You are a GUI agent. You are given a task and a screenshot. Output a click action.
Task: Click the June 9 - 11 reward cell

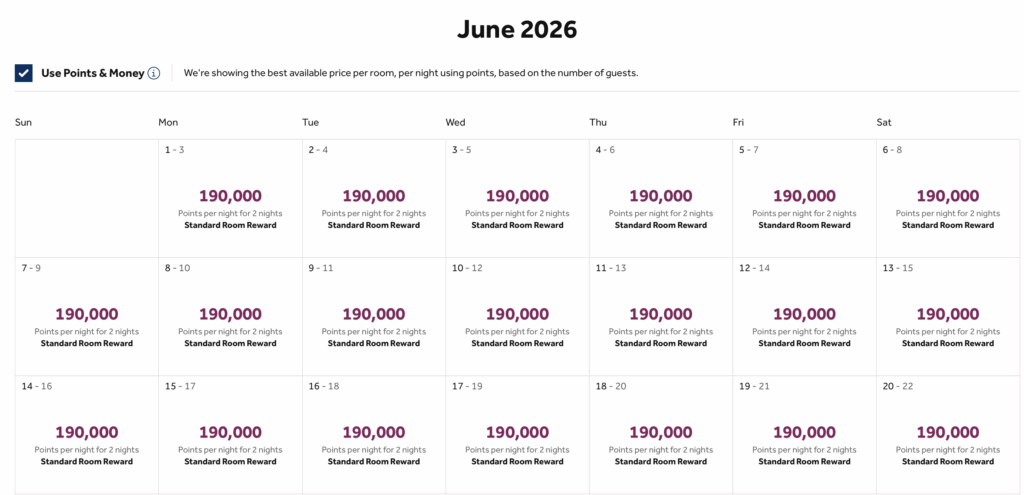pyautogui.click(x=374, y=316)
